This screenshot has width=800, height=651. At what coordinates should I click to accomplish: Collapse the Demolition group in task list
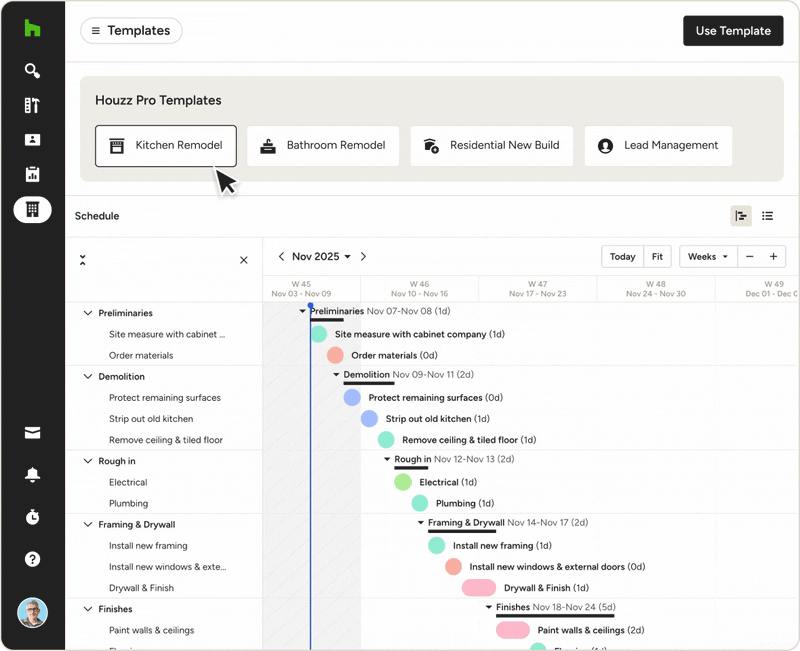88,377
